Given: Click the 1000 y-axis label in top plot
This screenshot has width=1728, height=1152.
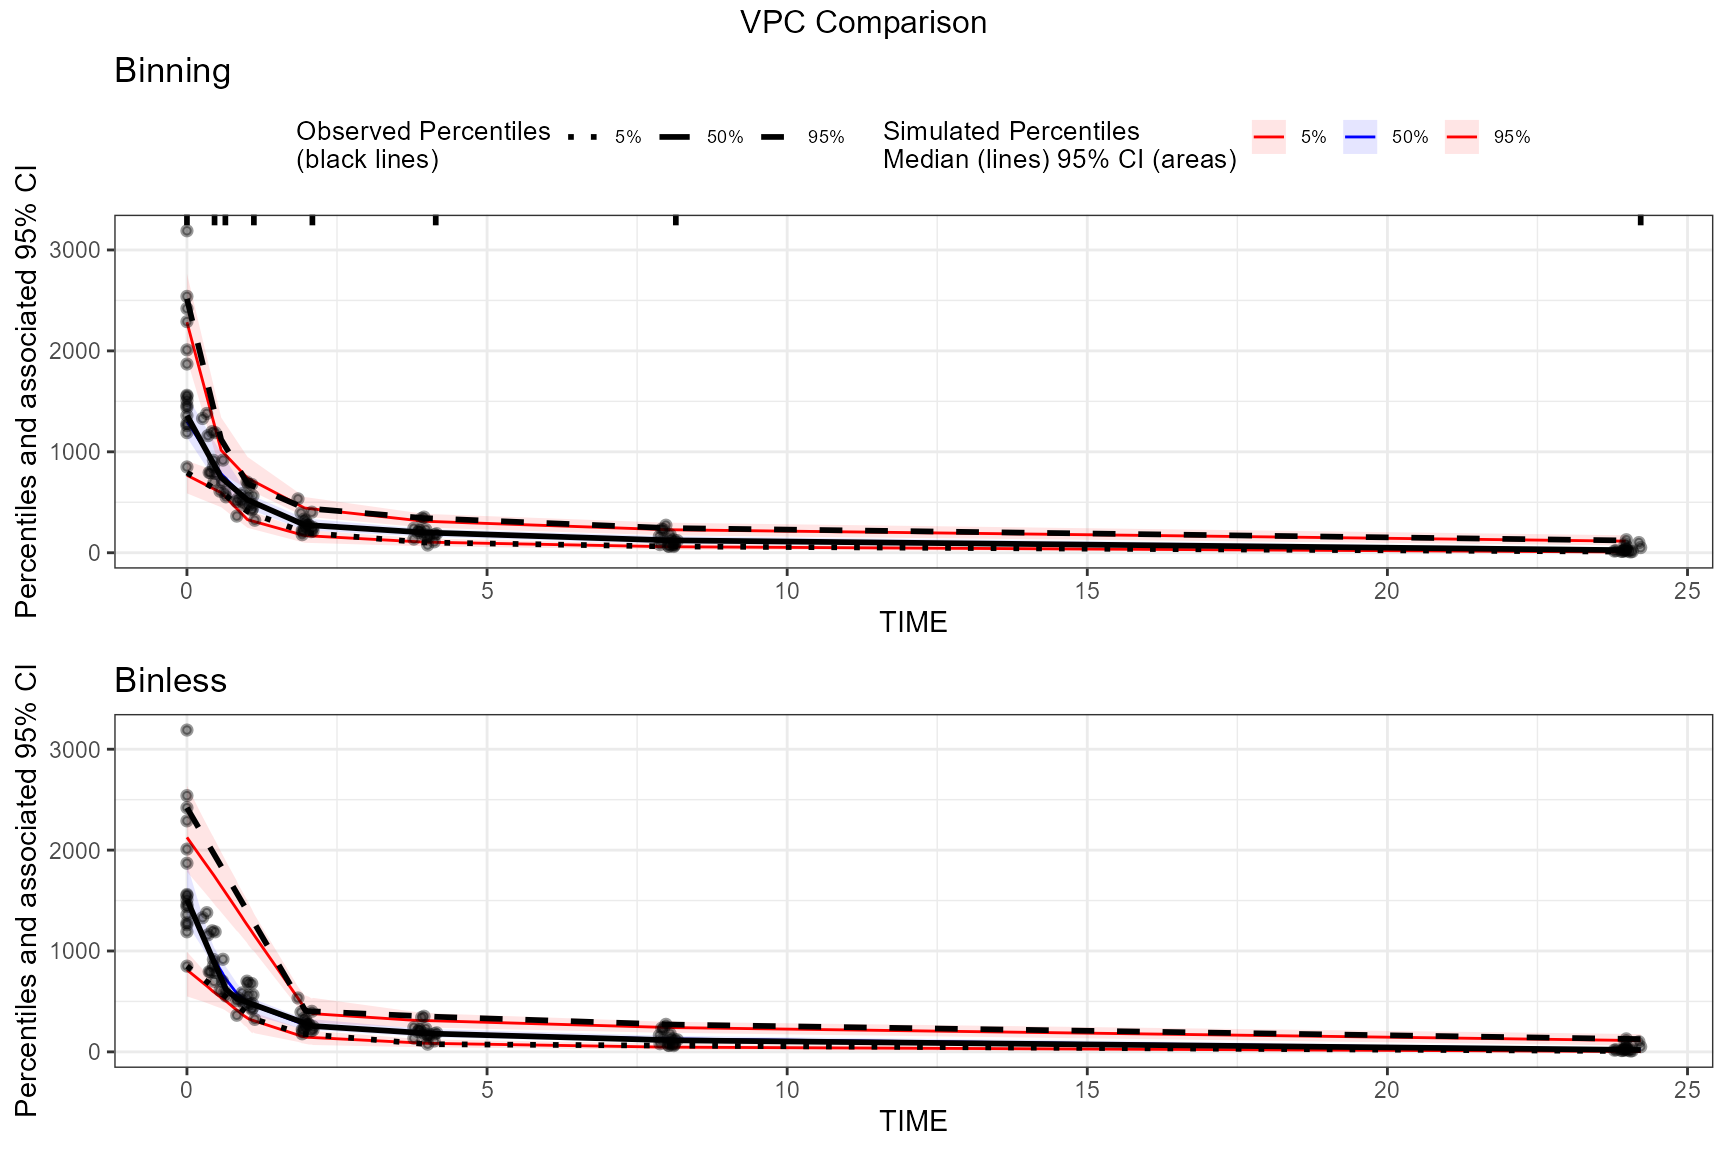Looking at the screenshot, I should click(75, 452).
